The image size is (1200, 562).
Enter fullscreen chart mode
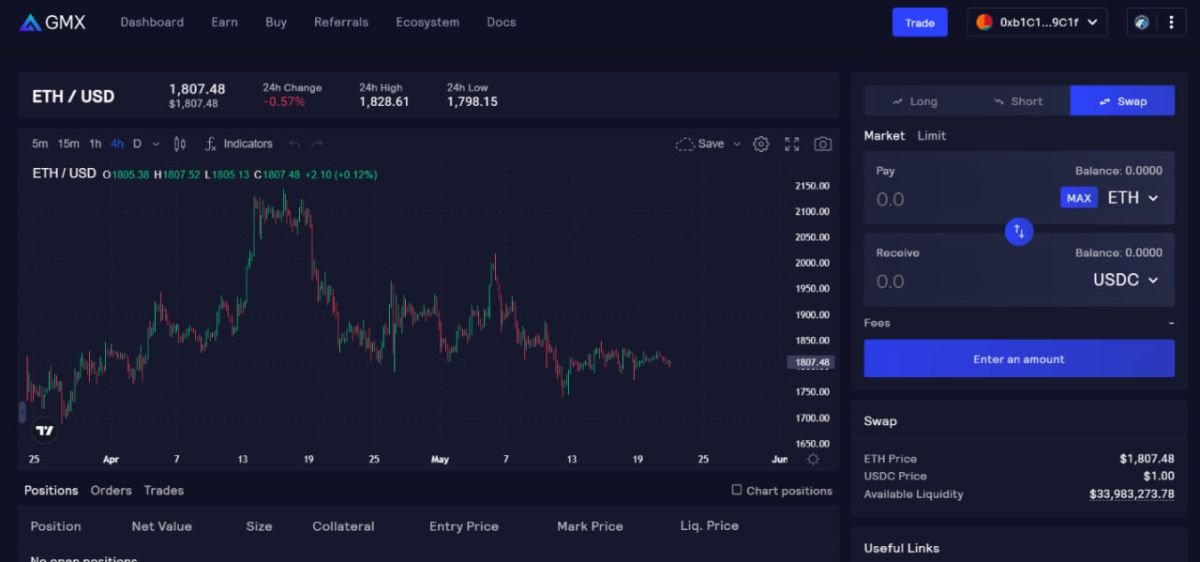[x=792, y=144]
